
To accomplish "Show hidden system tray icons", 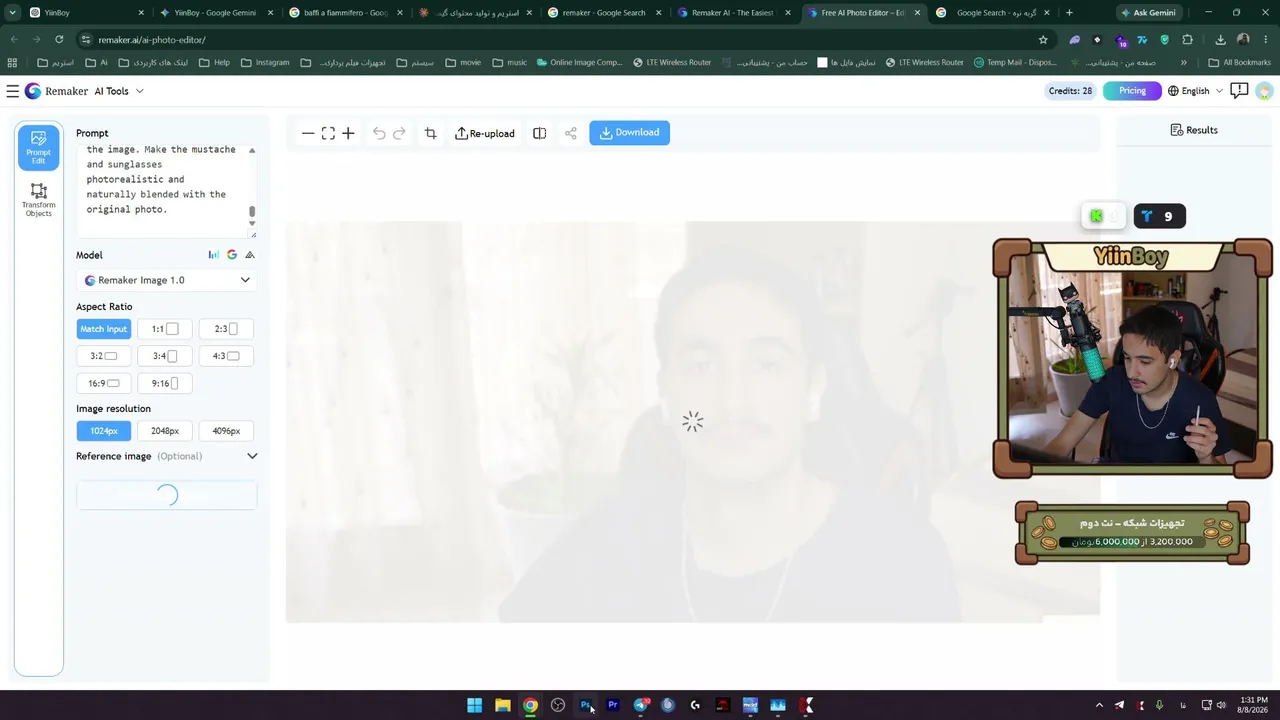I will (x=1099, y=705).
